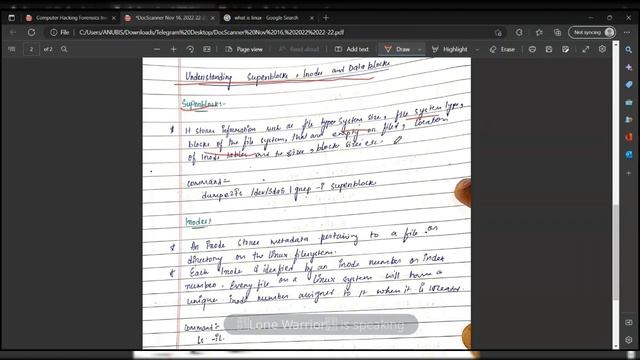
Task: Open Tools briefcase icon in sidebar
Action: coord(629,102)
